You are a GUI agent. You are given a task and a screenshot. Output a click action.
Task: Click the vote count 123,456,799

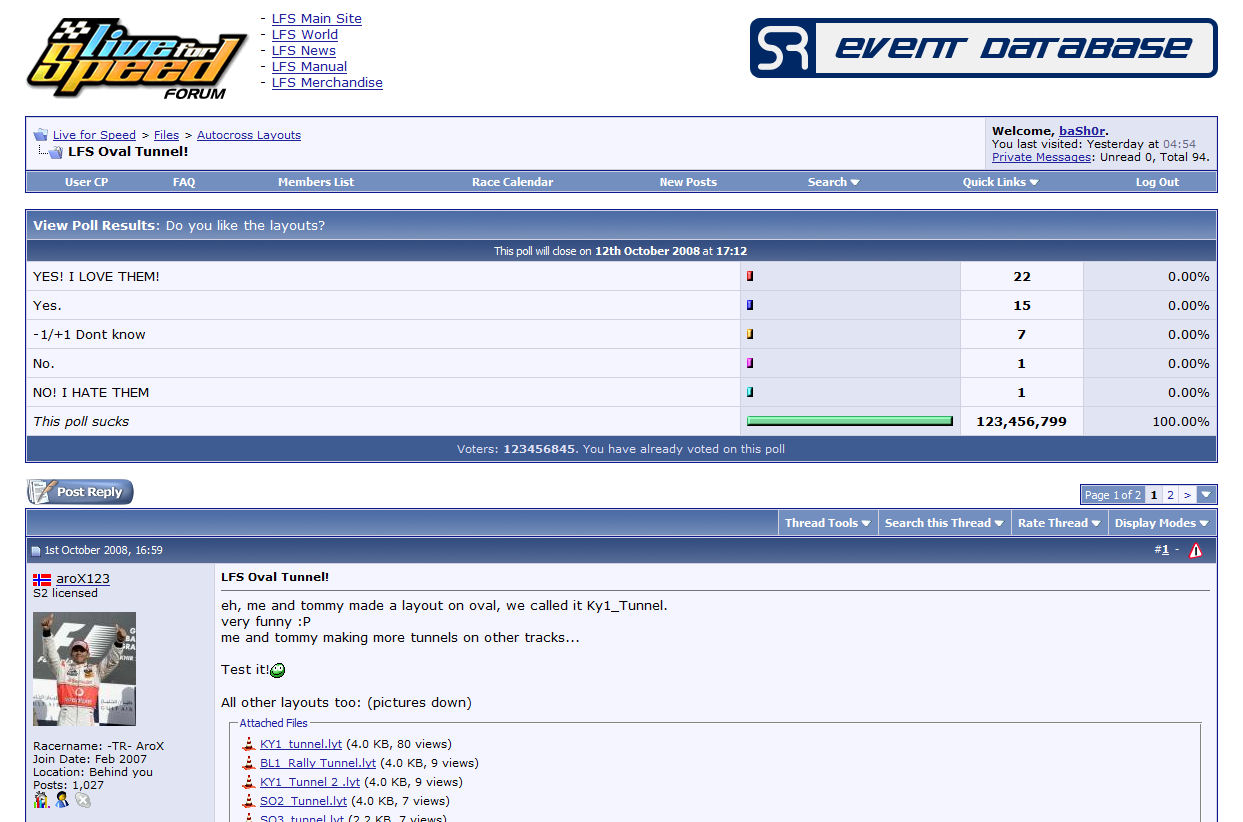(x=1021, y=422)
